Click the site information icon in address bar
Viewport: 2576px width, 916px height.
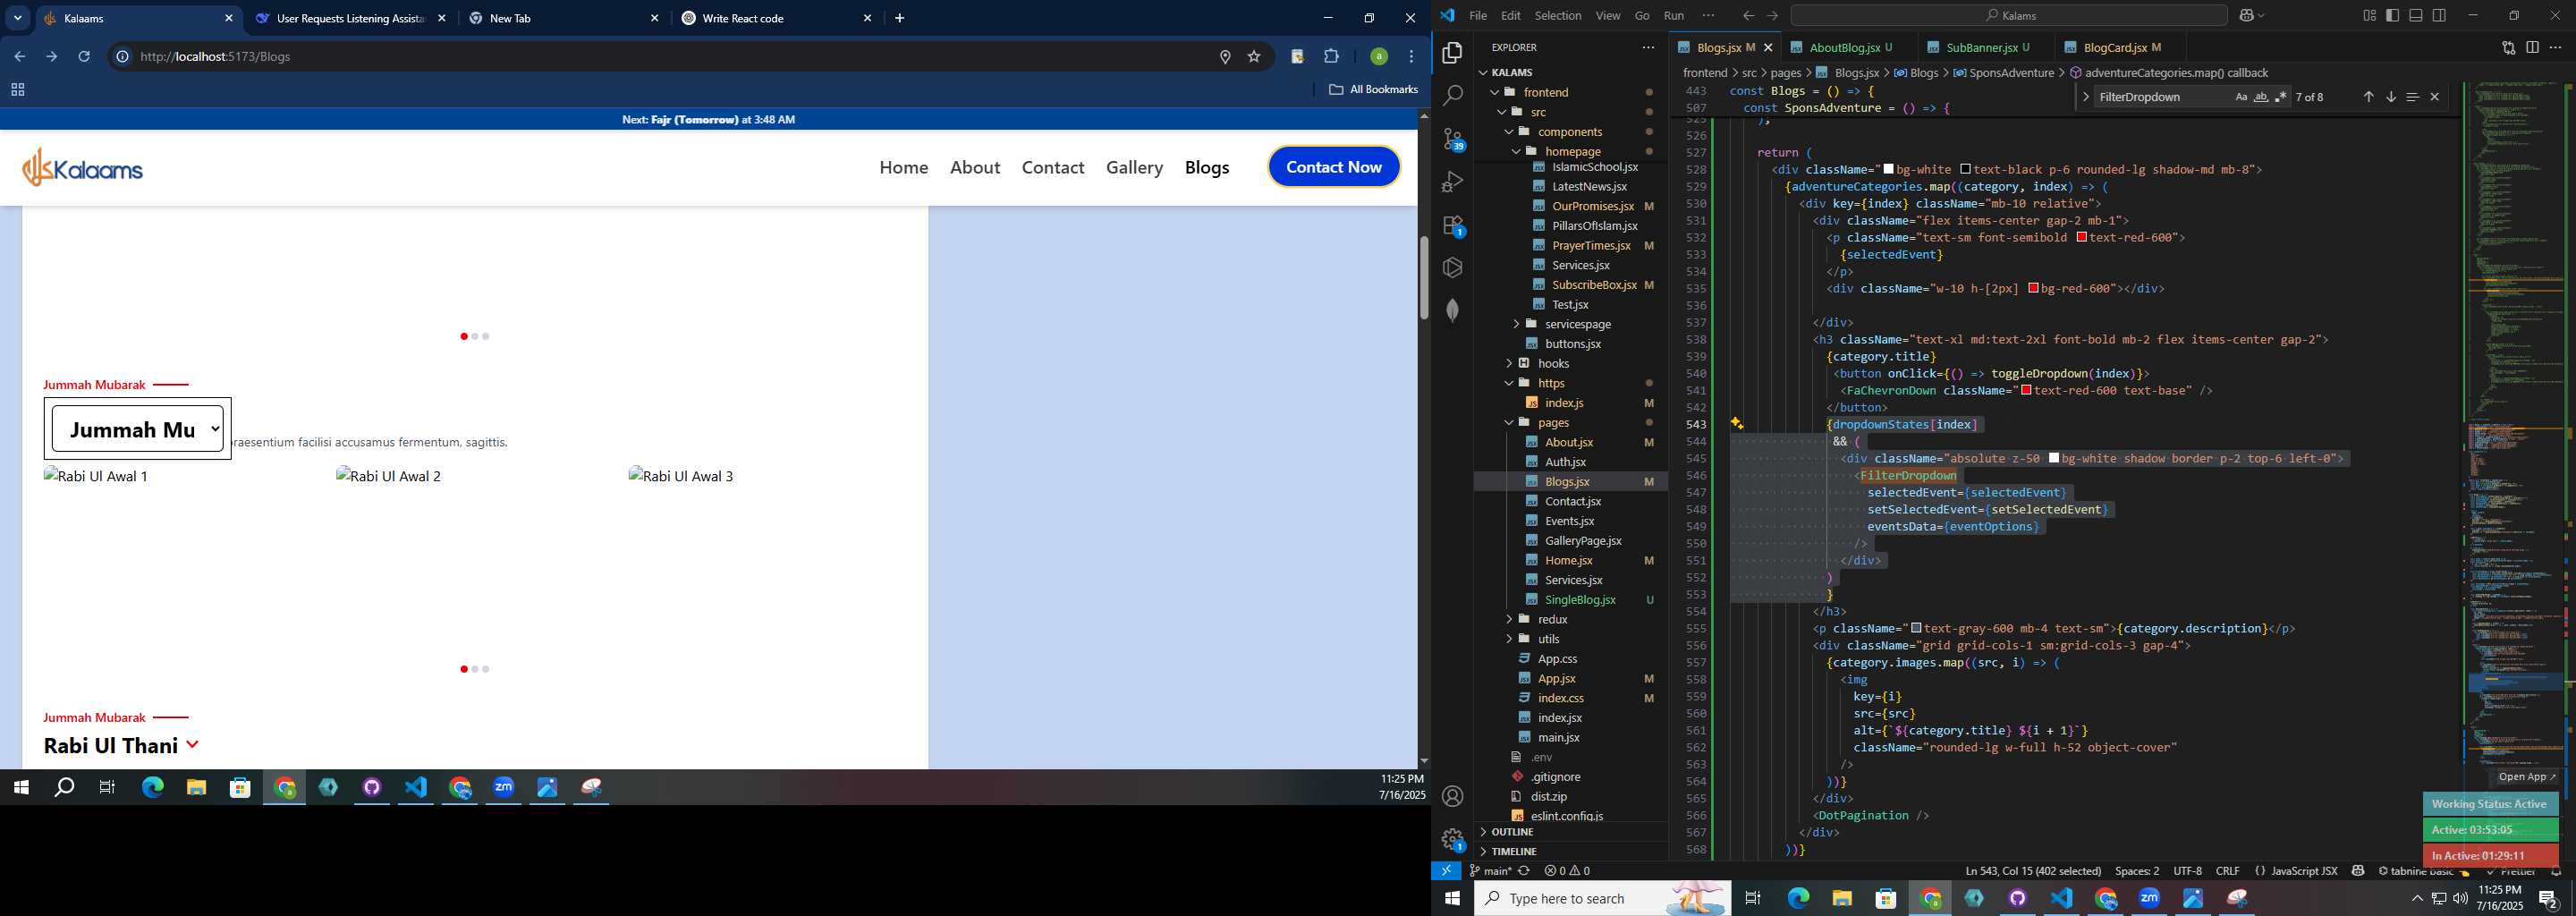pyautogui.click(x=122, y=57)
